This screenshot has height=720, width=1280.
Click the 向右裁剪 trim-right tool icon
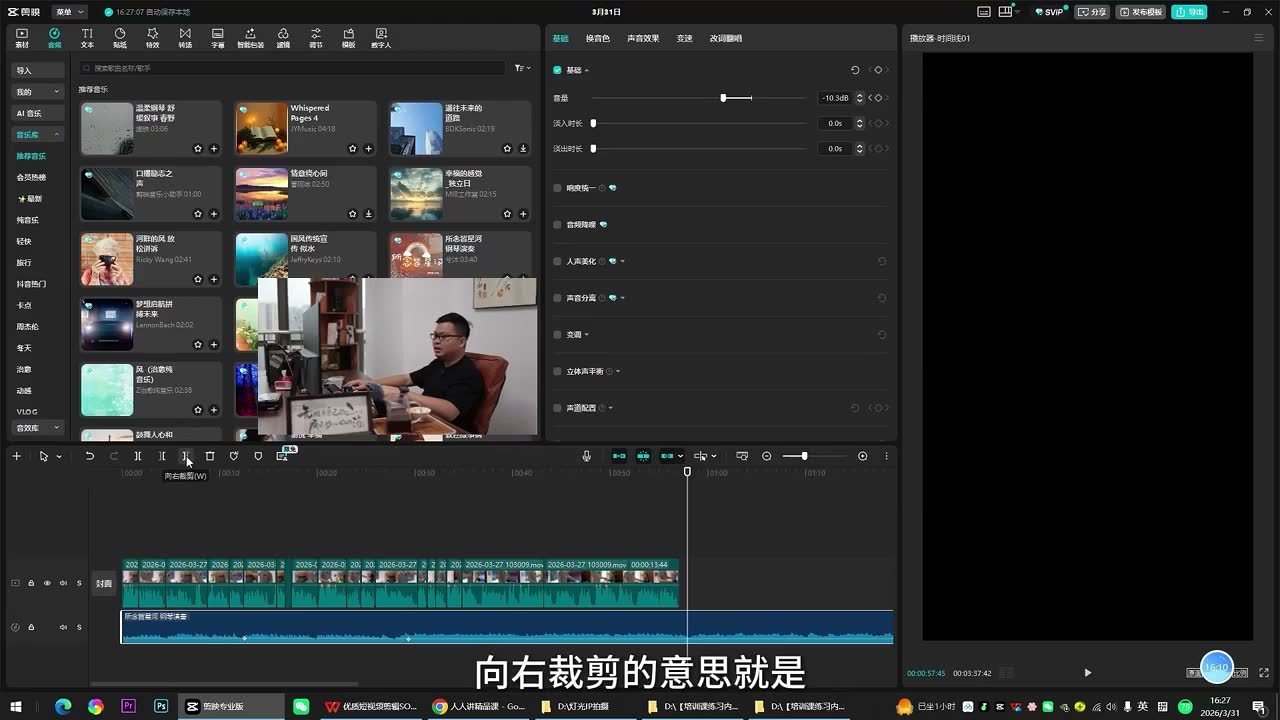(185, 456)
